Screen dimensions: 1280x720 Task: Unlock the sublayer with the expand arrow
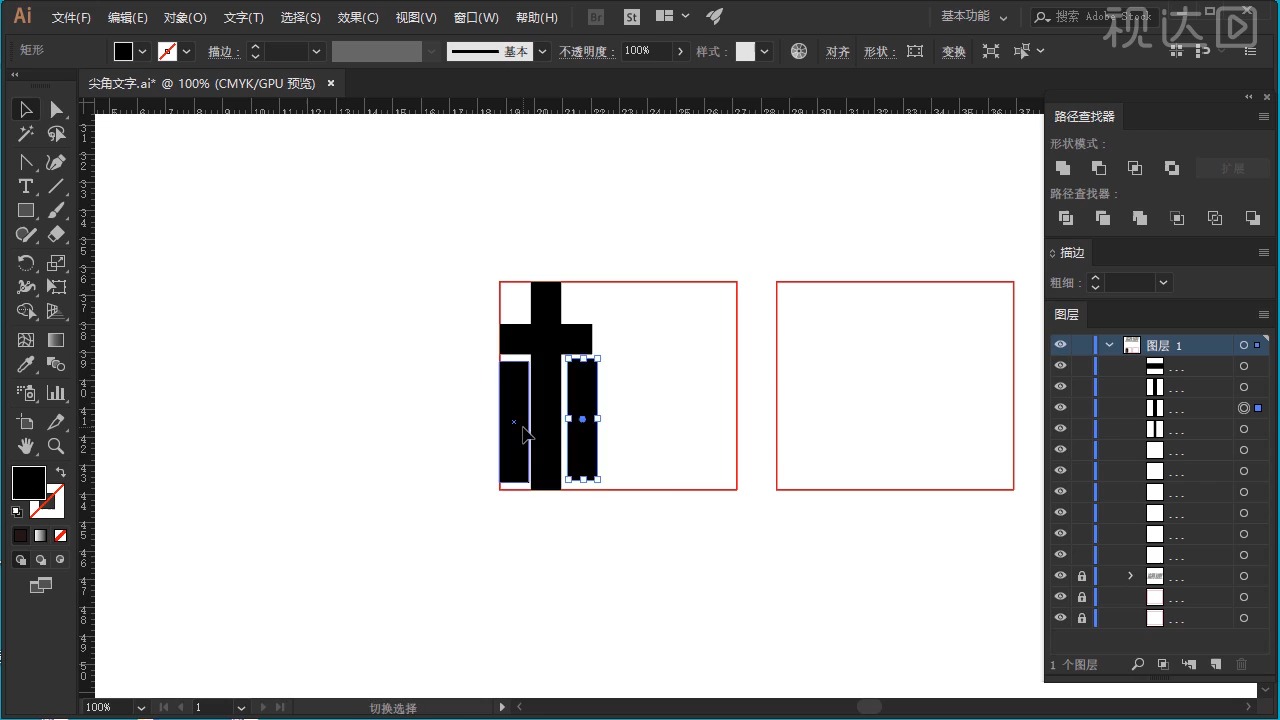click(1081, 576)
